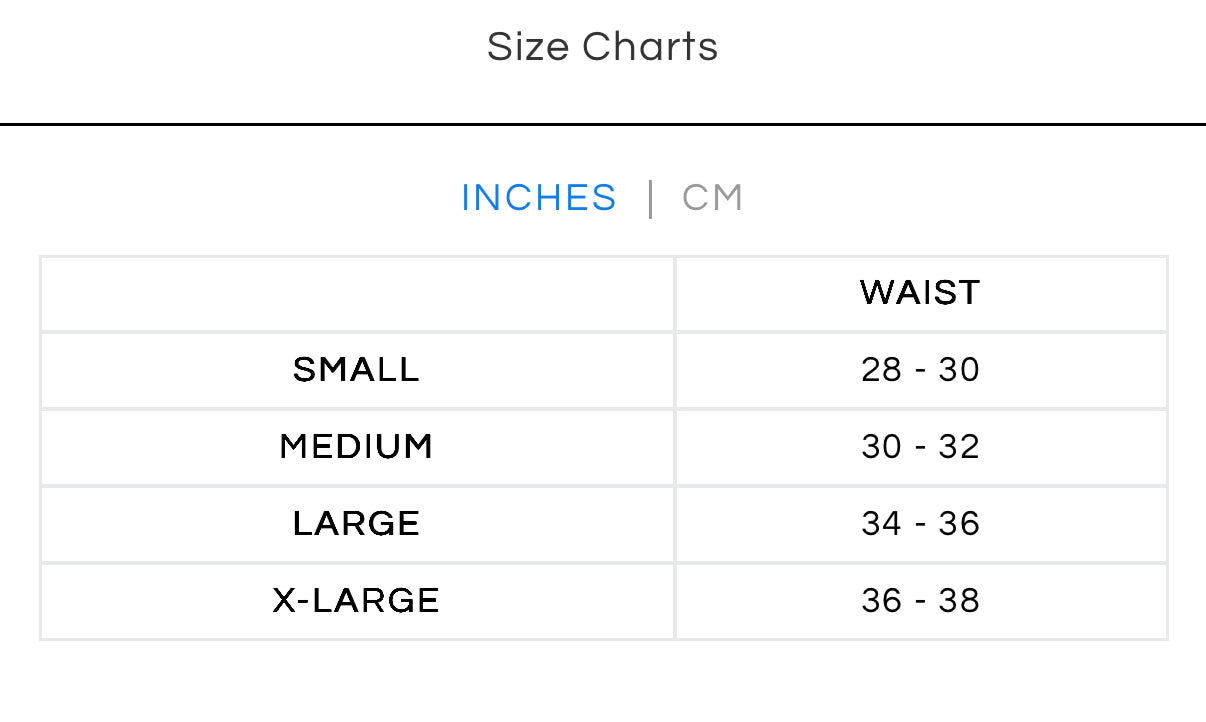The width and height of the screenshot is (1206, 722).
Task: Click the separator bar between INCHES and CM
Action: click(651, 198)
